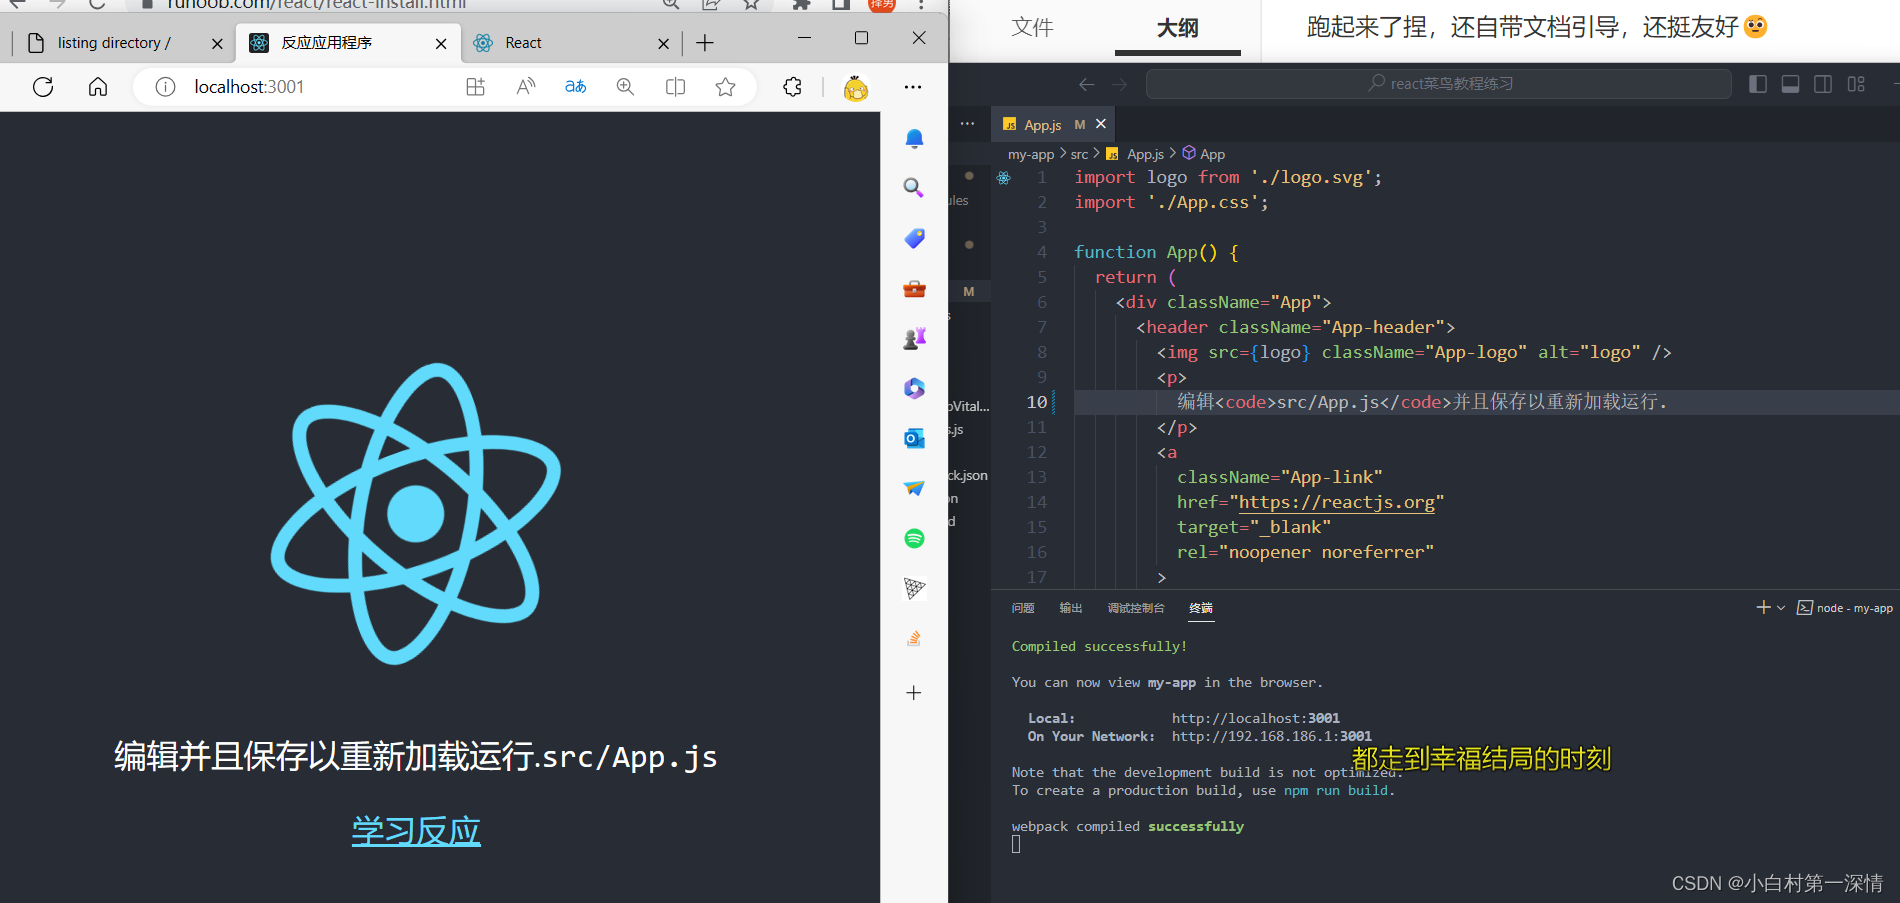Refresh the localhost:3001 page in Edge
This screenshot has width=1900, height=903.
[x=43, y=87]
